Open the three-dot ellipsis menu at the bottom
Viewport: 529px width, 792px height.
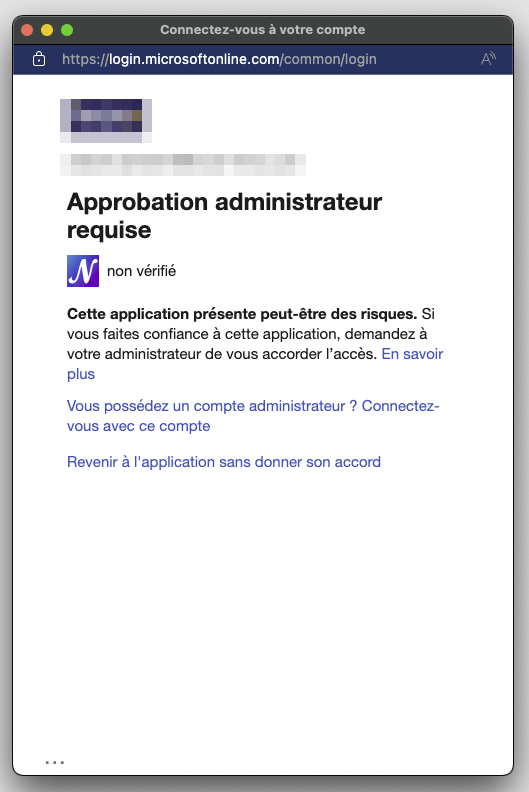[x=55, y=762]
